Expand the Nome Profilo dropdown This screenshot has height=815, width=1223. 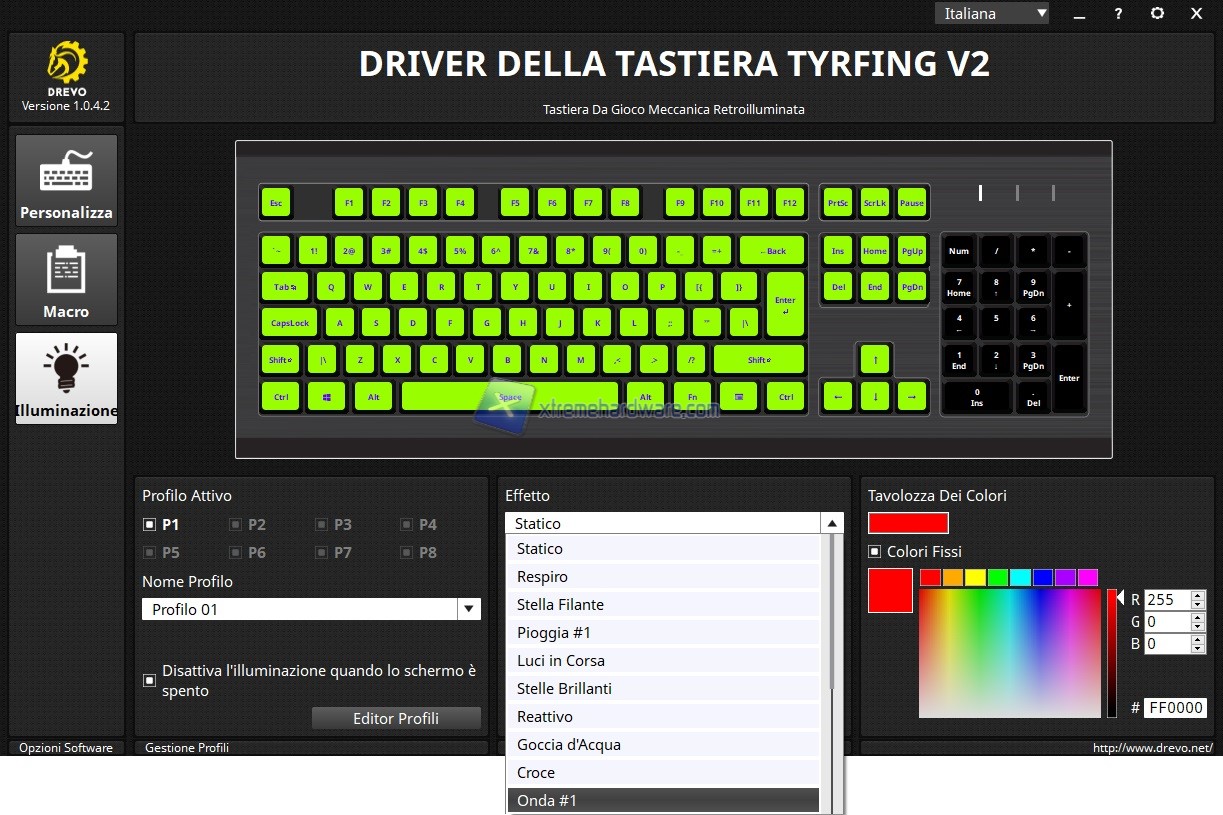click(468, 609)
